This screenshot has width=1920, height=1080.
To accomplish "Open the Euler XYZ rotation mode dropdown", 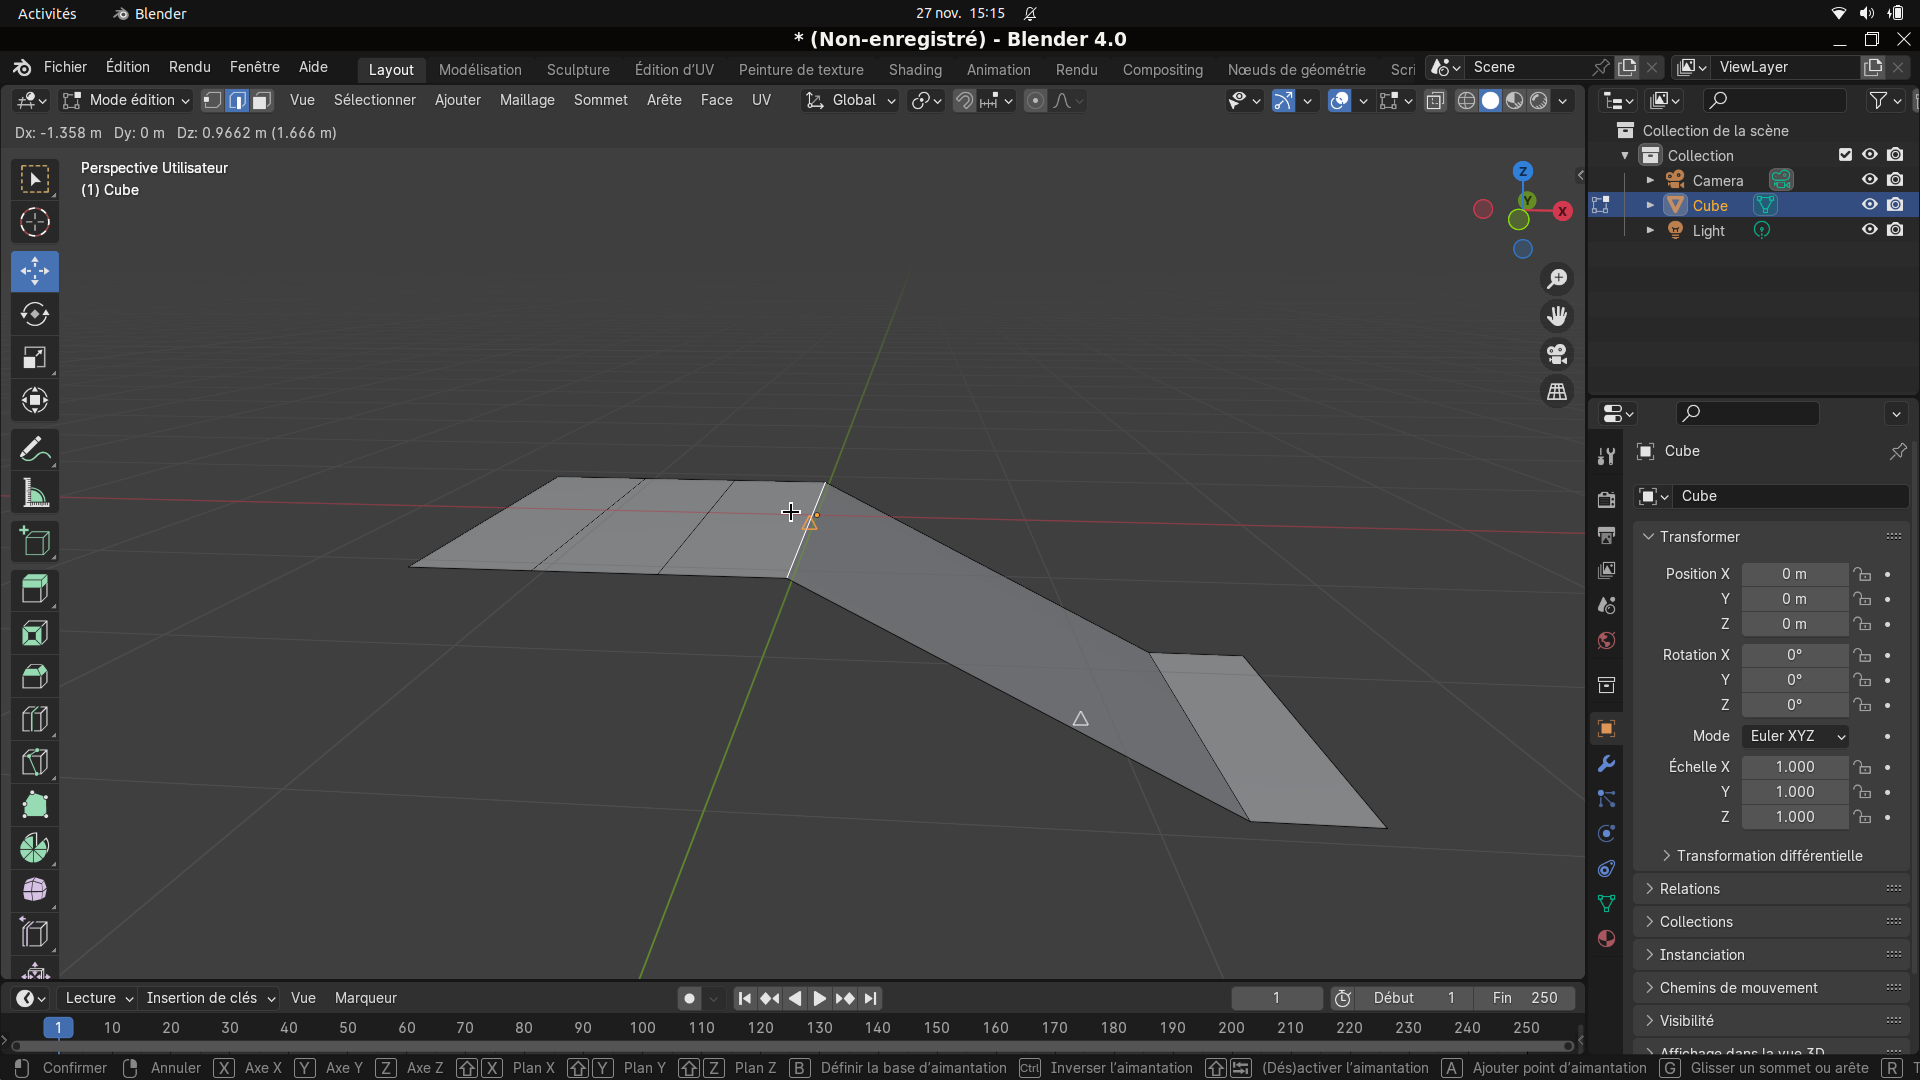I will 1796,736.
